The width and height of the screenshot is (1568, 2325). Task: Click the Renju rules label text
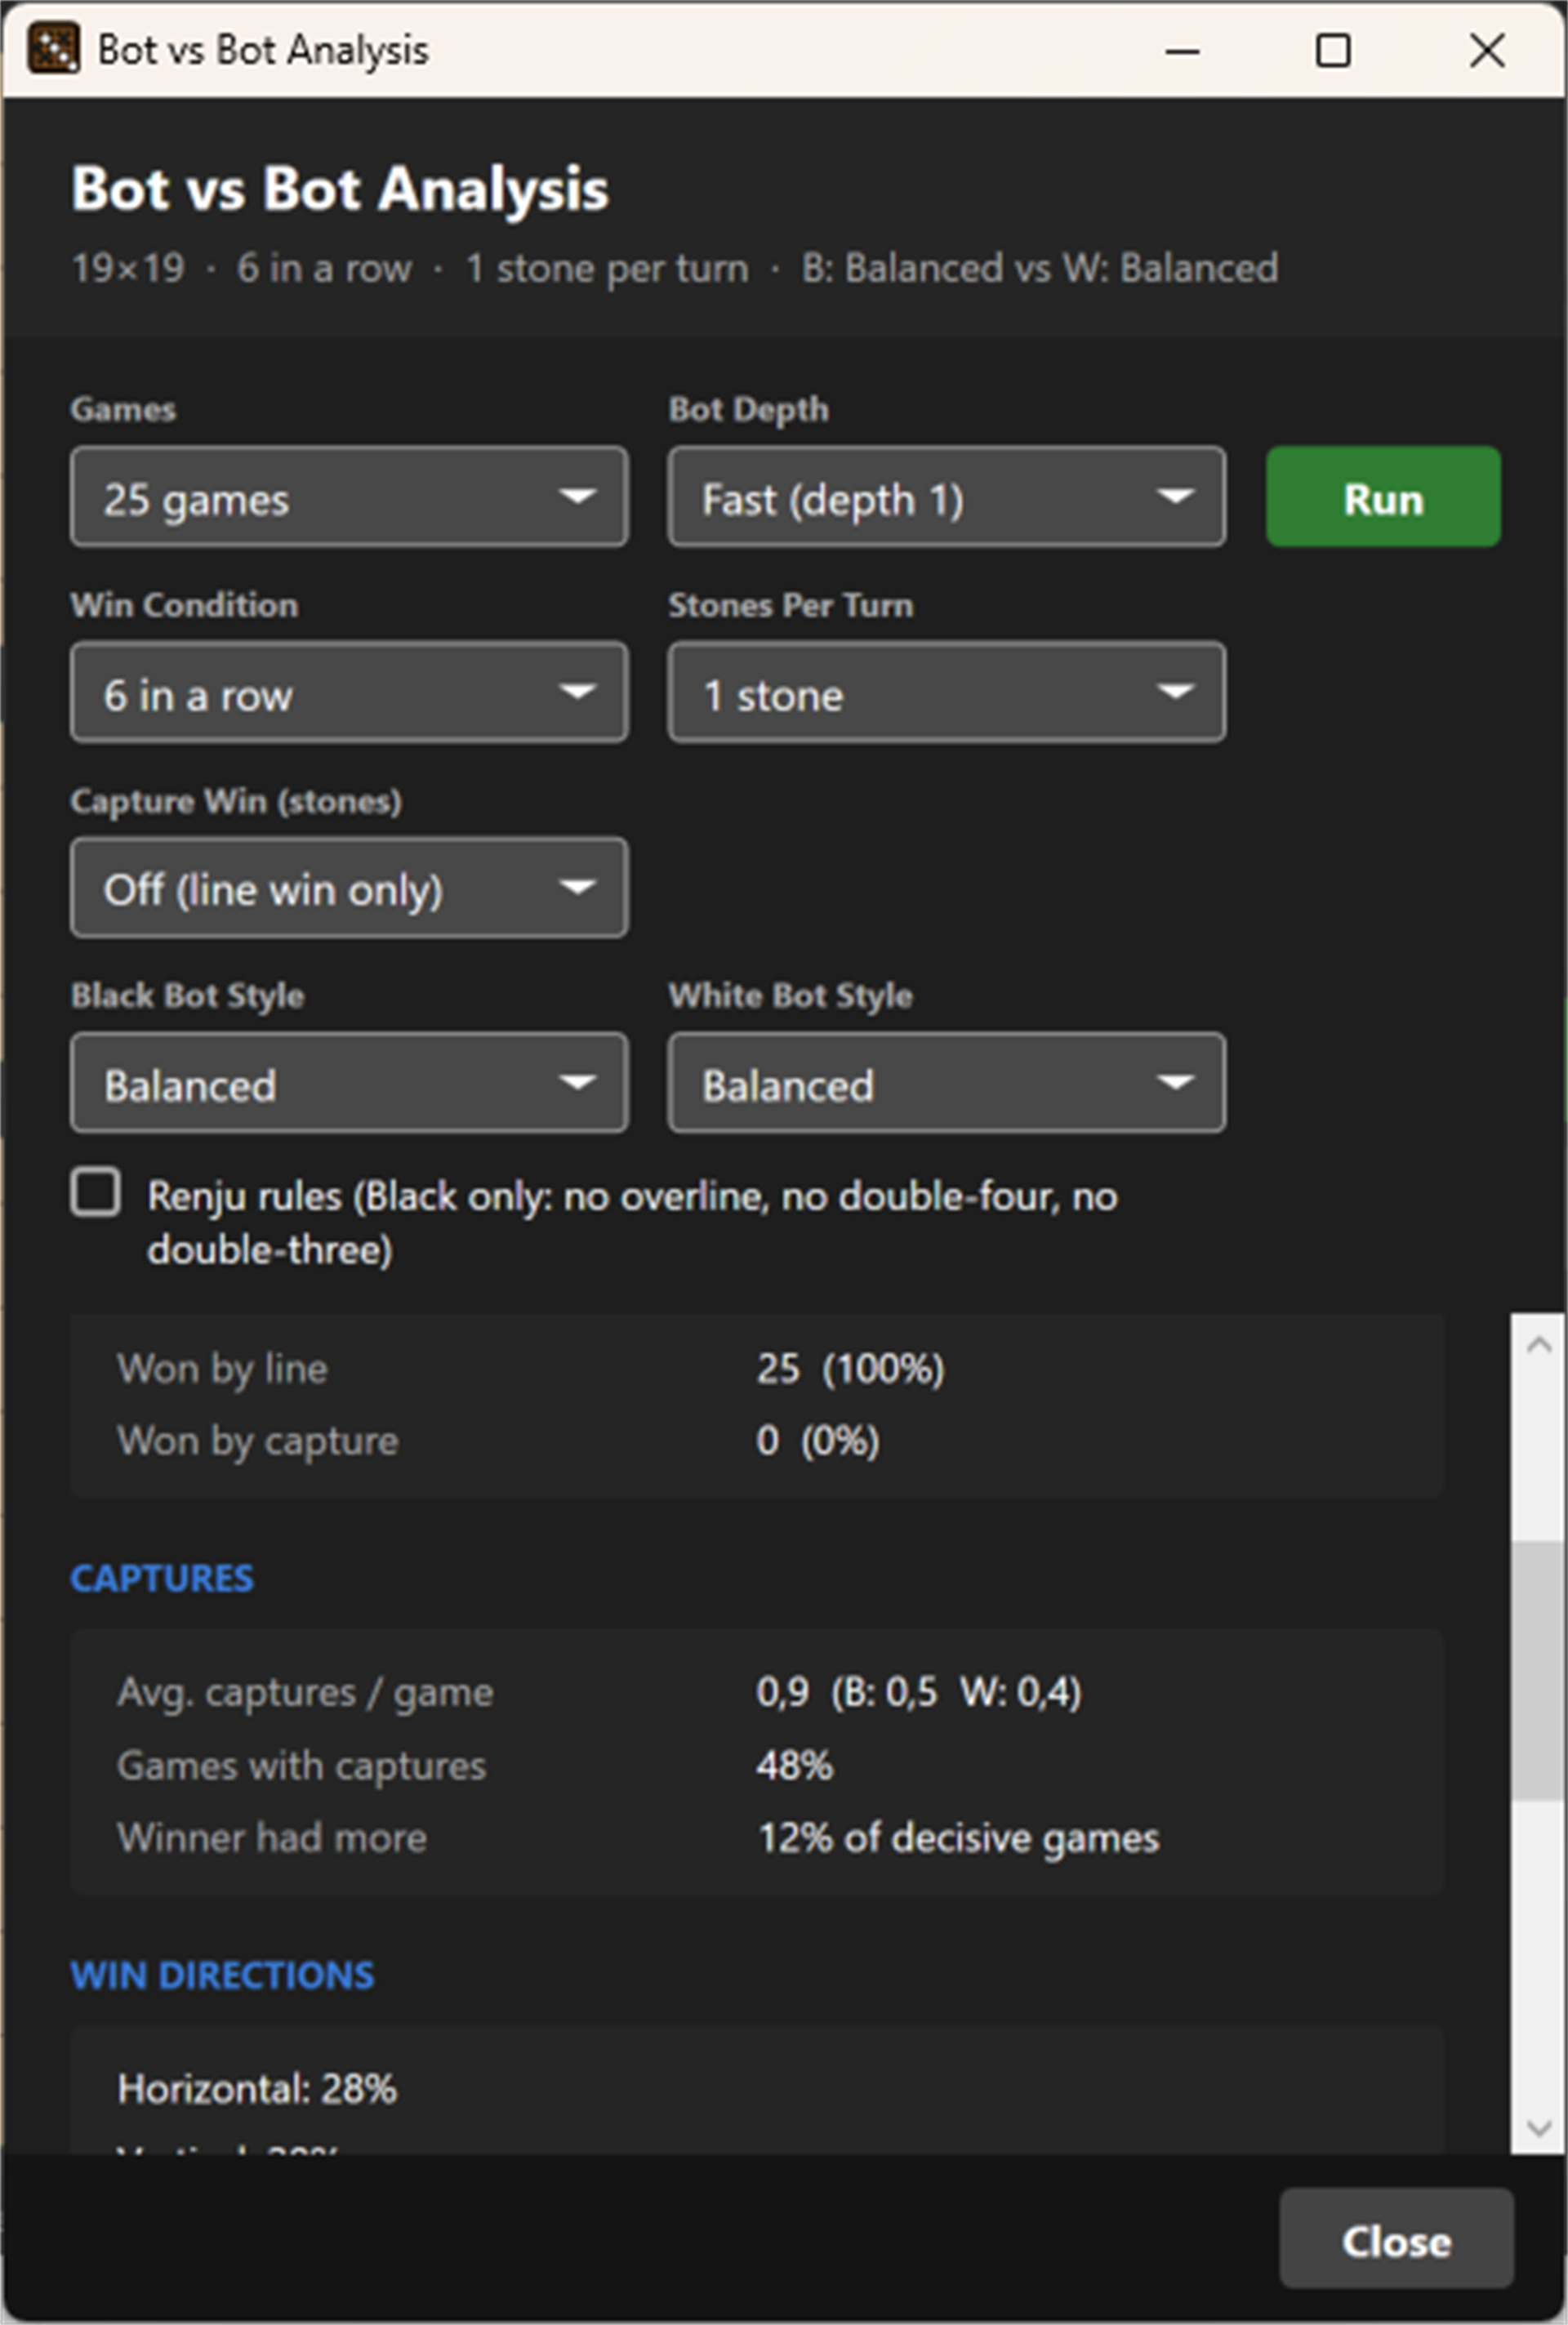click(632, 1222)
